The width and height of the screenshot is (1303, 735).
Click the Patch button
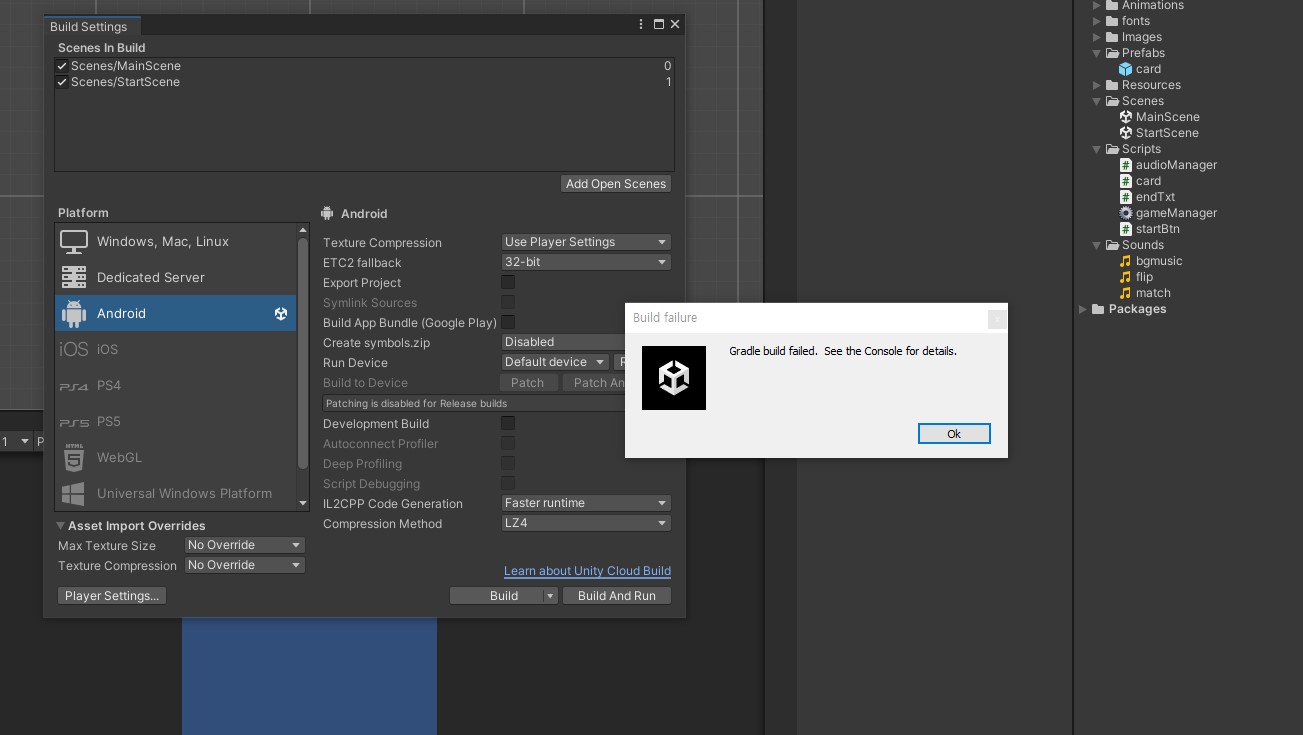[x=527, y=383]
